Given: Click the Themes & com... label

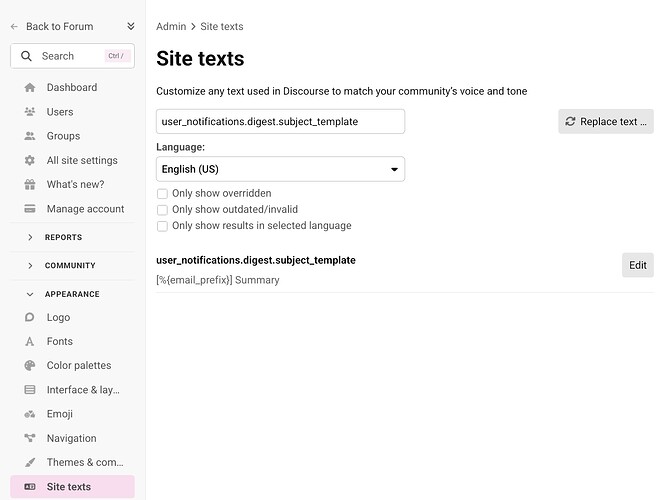Looking at the screenshot, I should click(x=85, y=462).
